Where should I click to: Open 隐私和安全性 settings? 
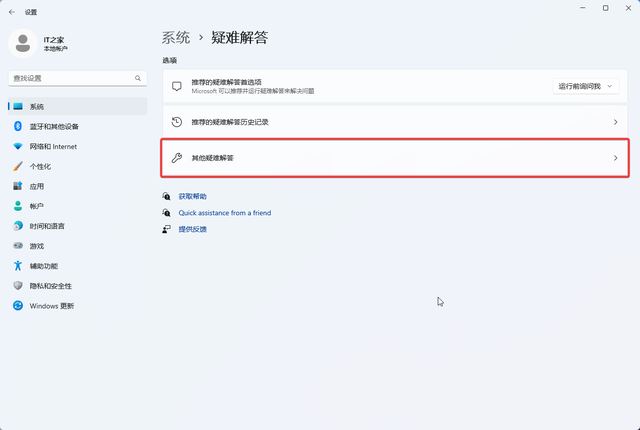(78, 286)
